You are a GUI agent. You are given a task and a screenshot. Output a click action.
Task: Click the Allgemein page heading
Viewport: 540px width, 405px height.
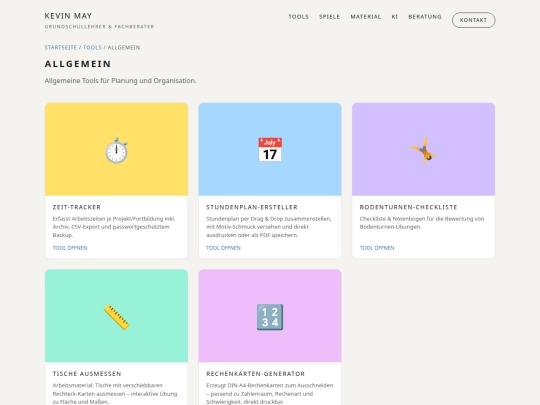(x=78, y=64)
